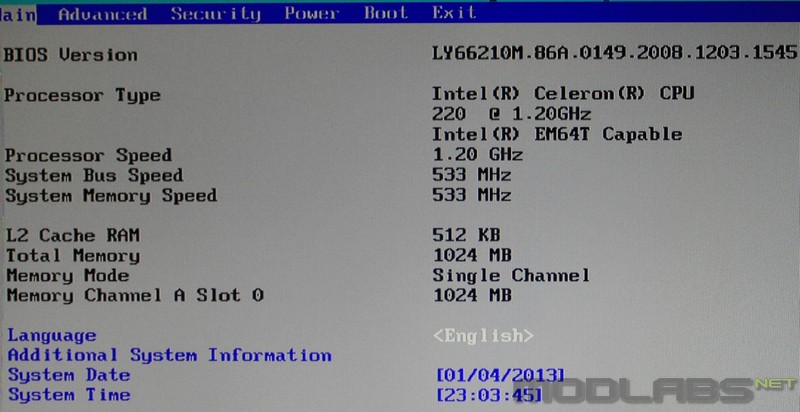Click the system date field 01/04/2013
This screenshot has height=412, width=800.
[x=501, y=376]
